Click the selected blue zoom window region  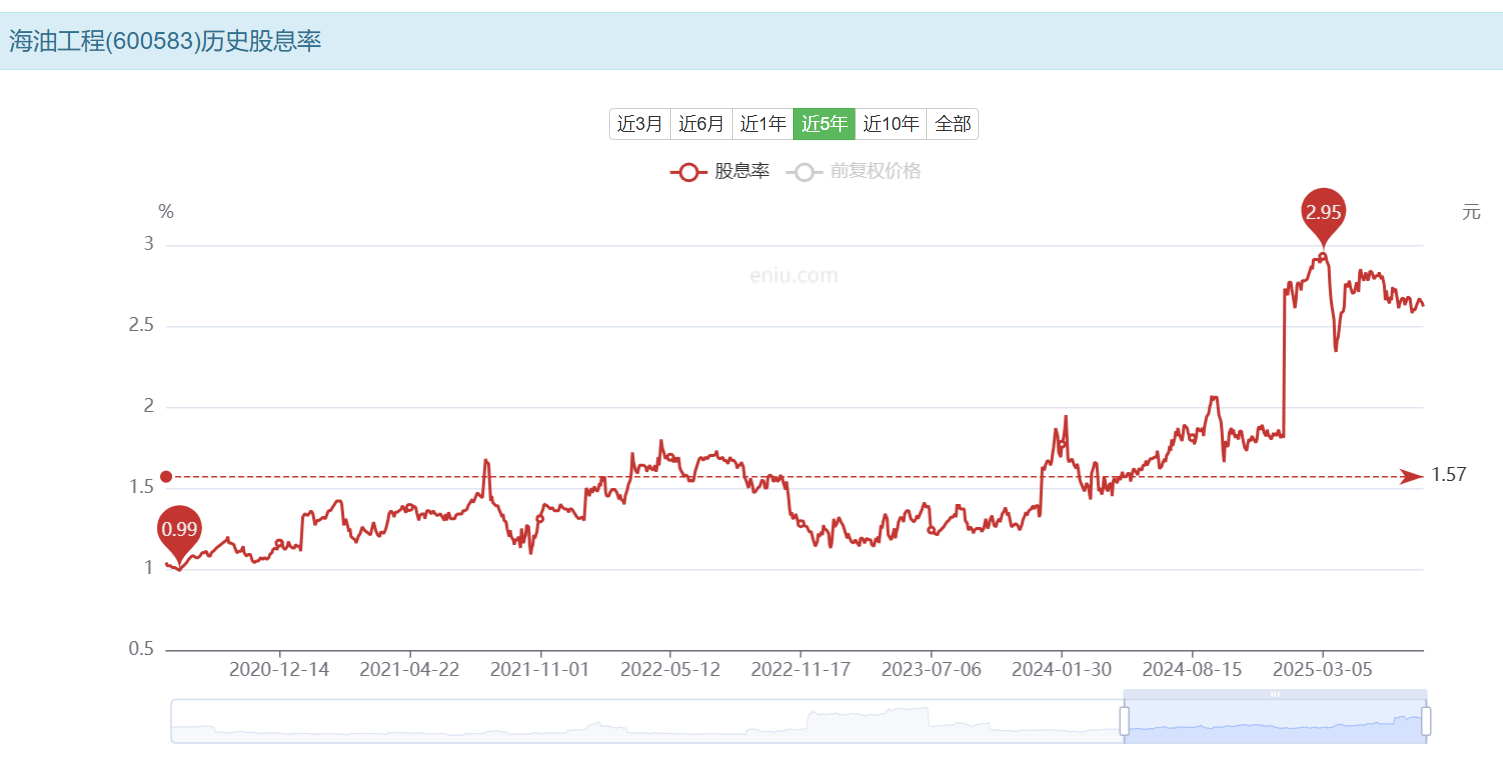(1275, 722)
